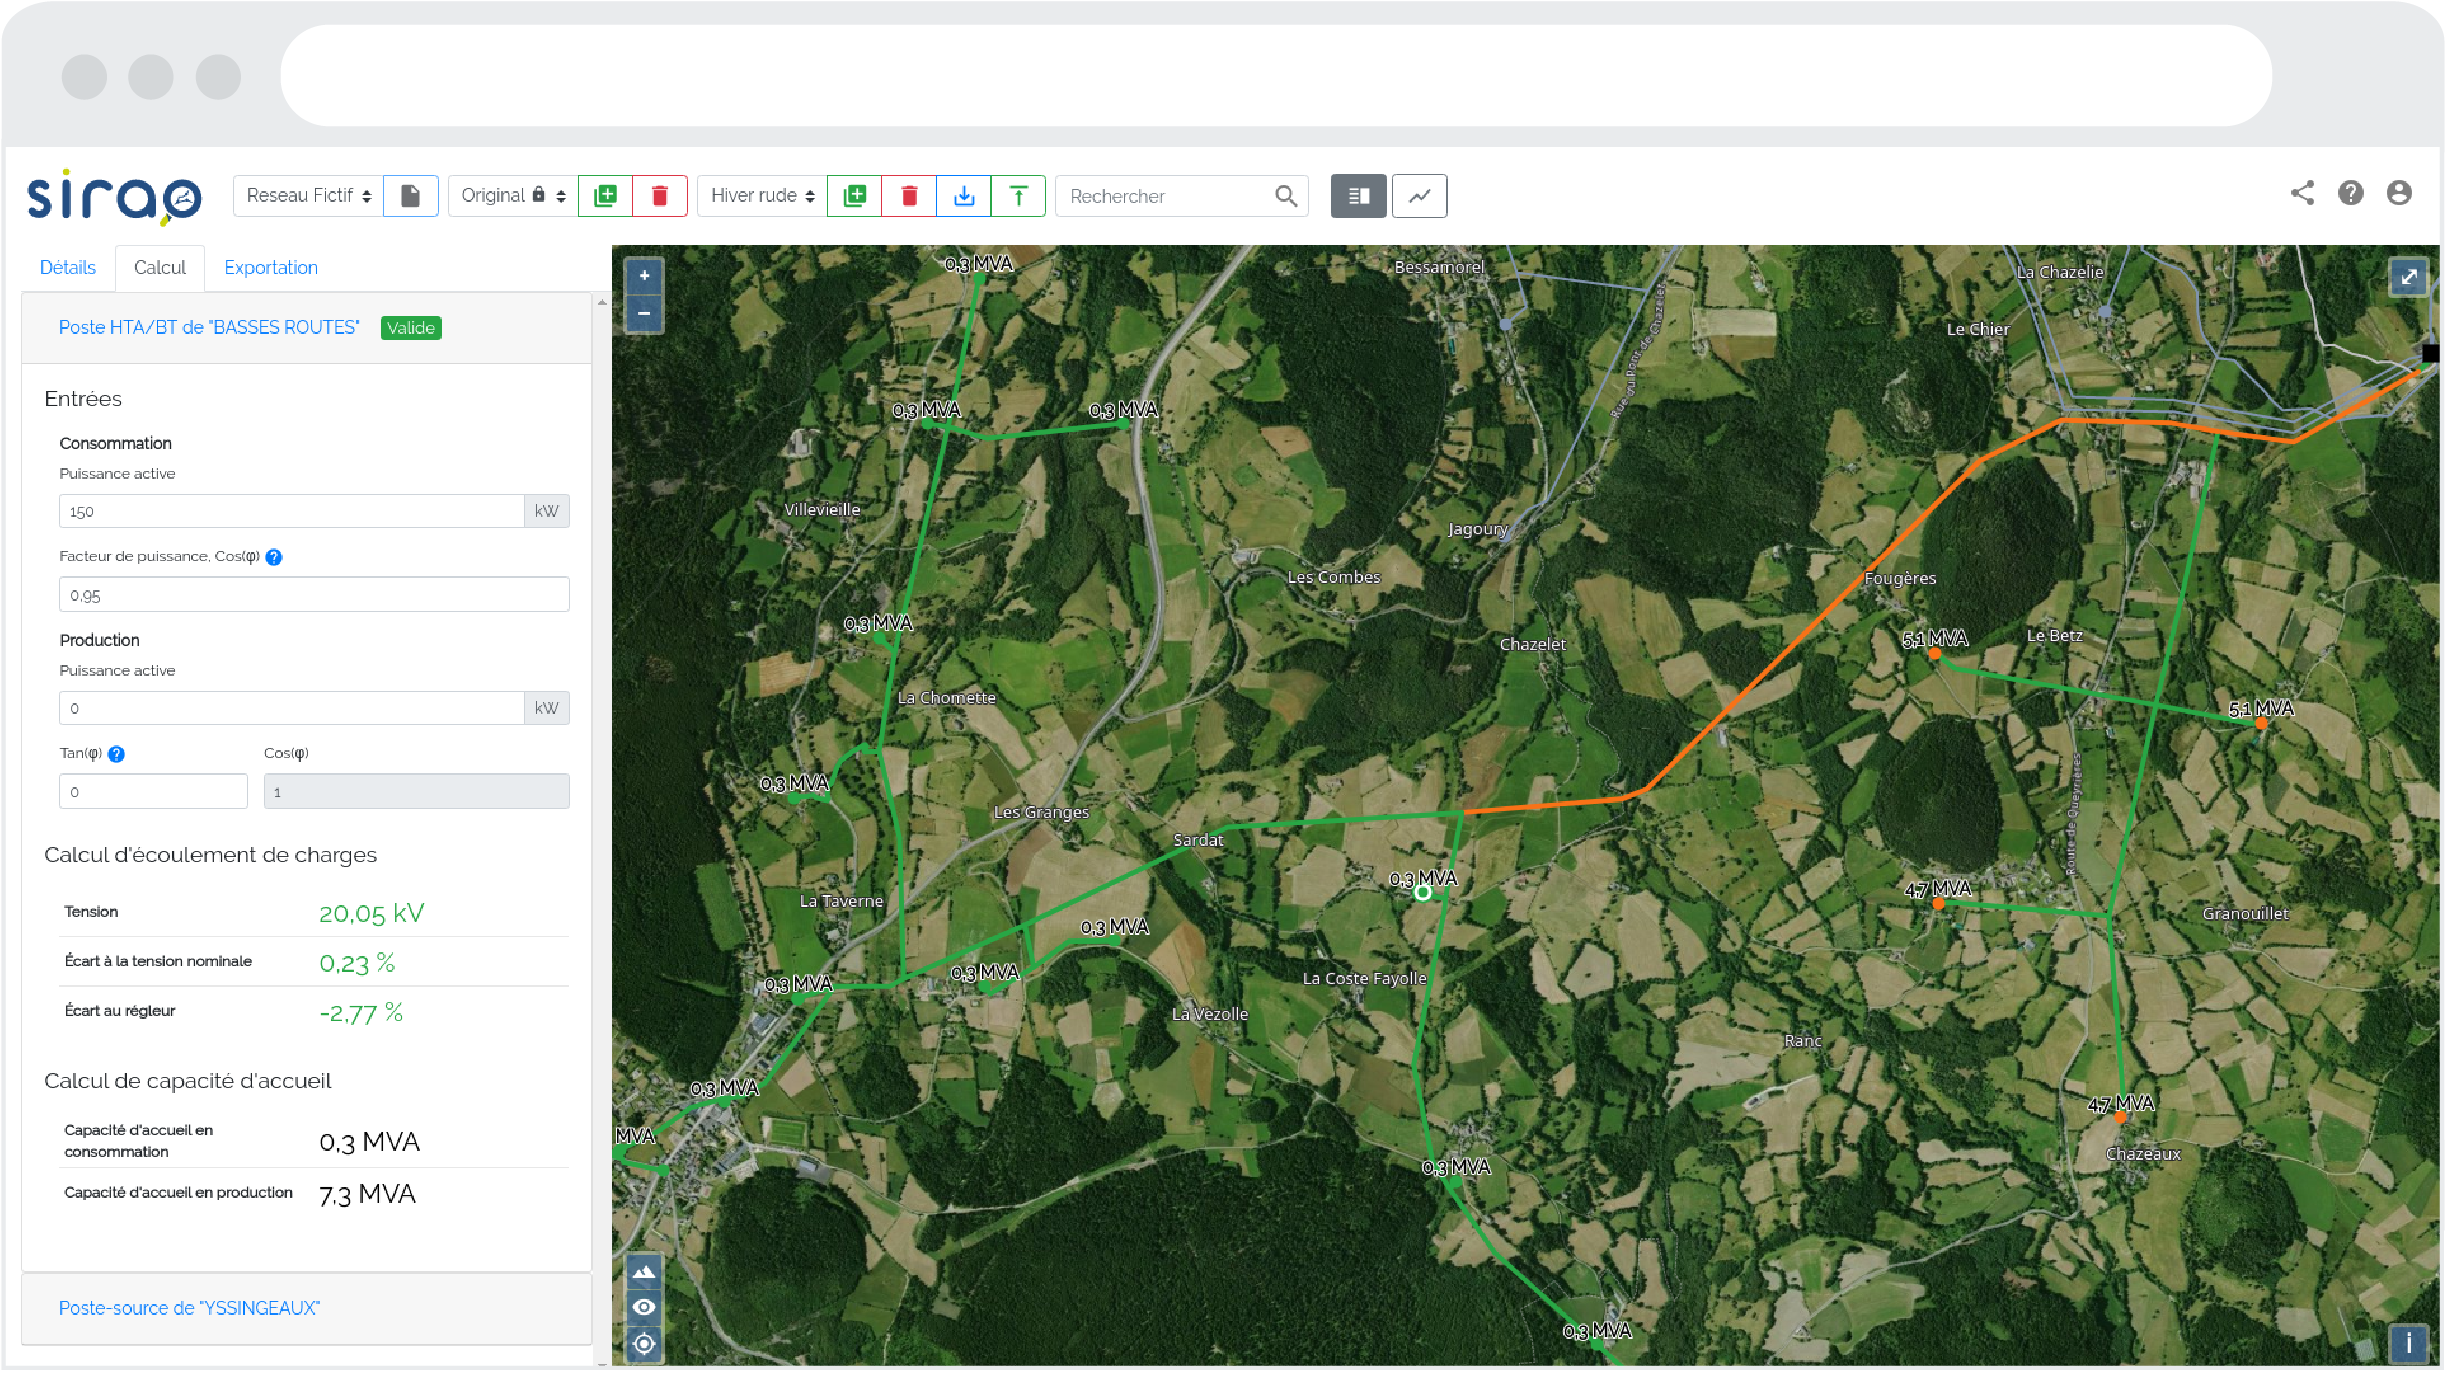Delete scenario with red trash near Hiver rude
2446x1373 pixels.
point(909,196)
